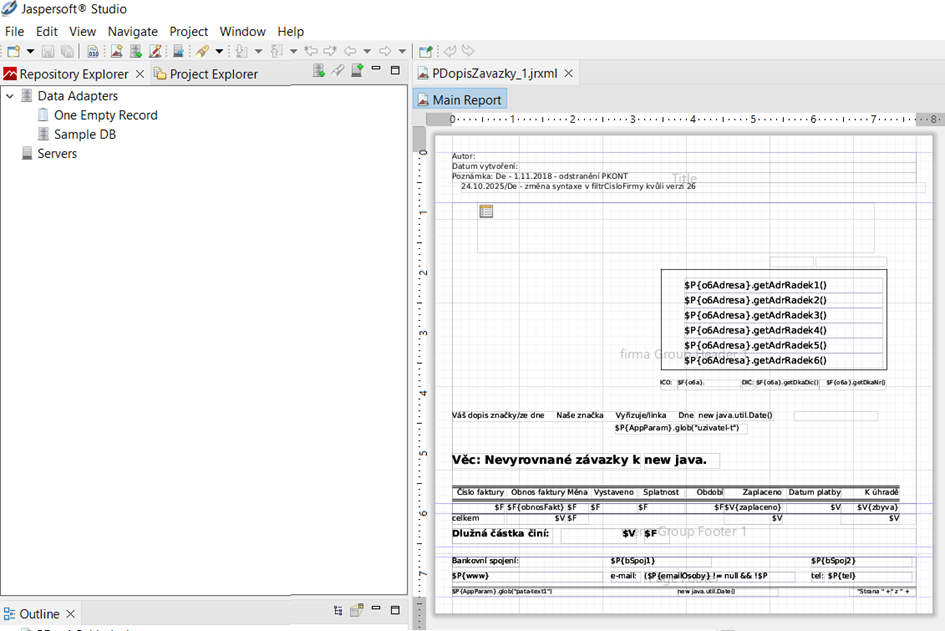Click the Outline thumbnail view icon
This screenshot has width=945, height=631.
[356, 611]
